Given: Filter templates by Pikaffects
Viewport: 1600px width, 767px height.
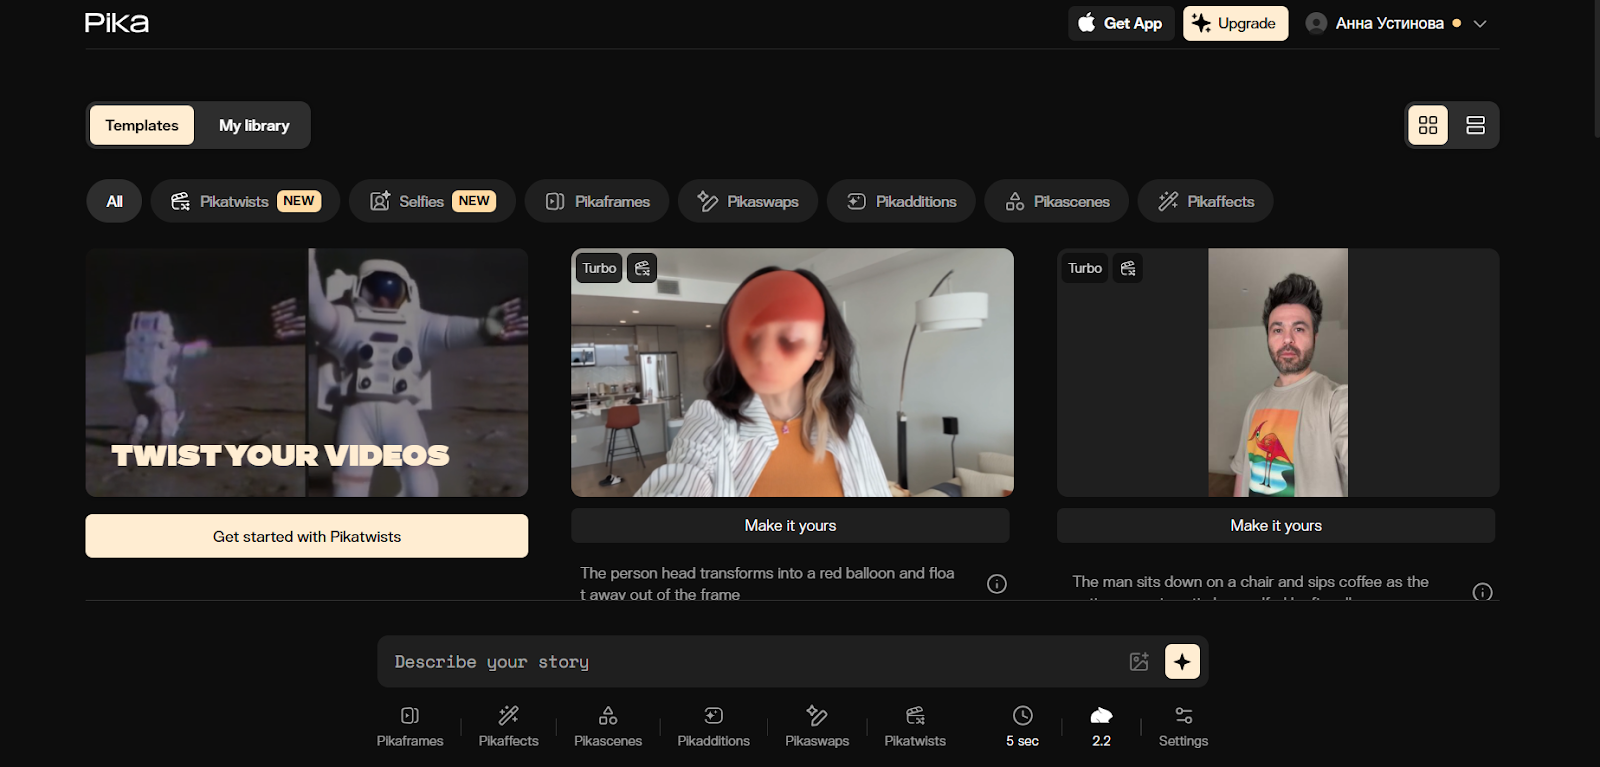Looking at the screenshot, I should (x=1205, y=201).
